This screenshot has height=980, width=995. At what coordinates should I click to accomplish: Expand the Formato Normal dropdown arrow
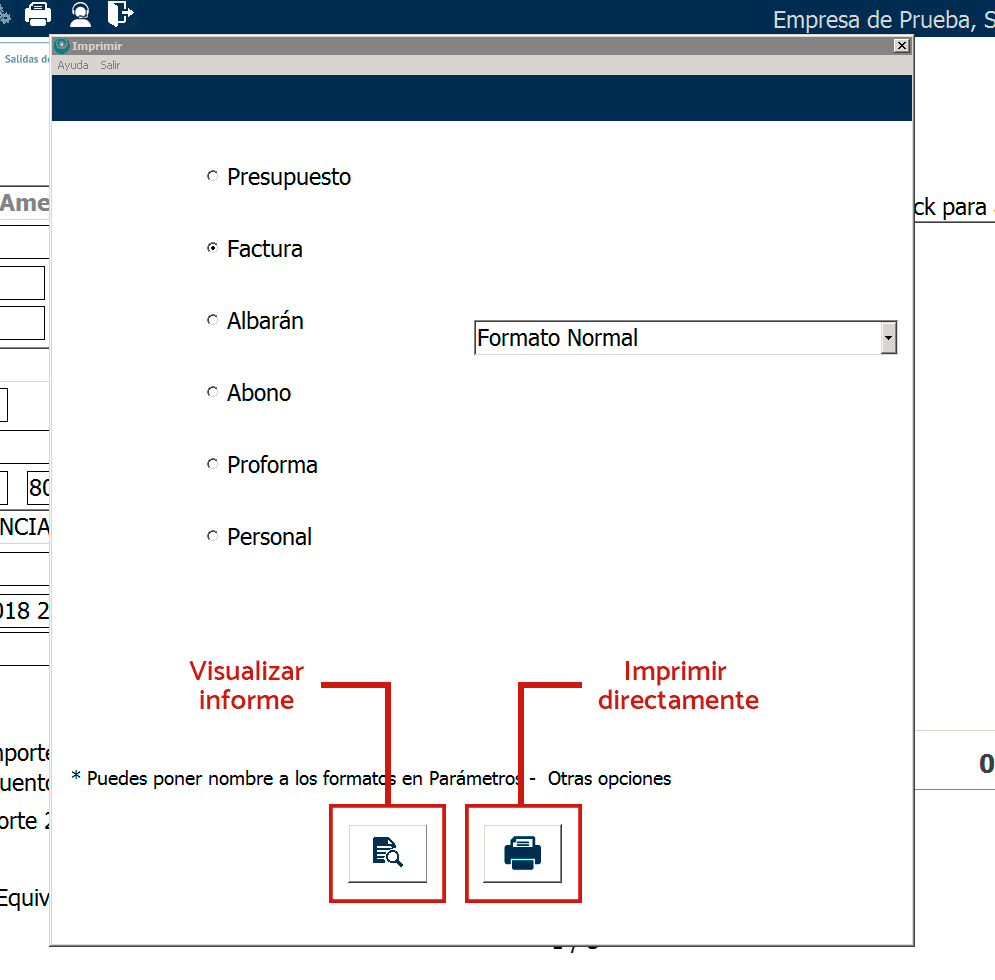pos(888,339)
